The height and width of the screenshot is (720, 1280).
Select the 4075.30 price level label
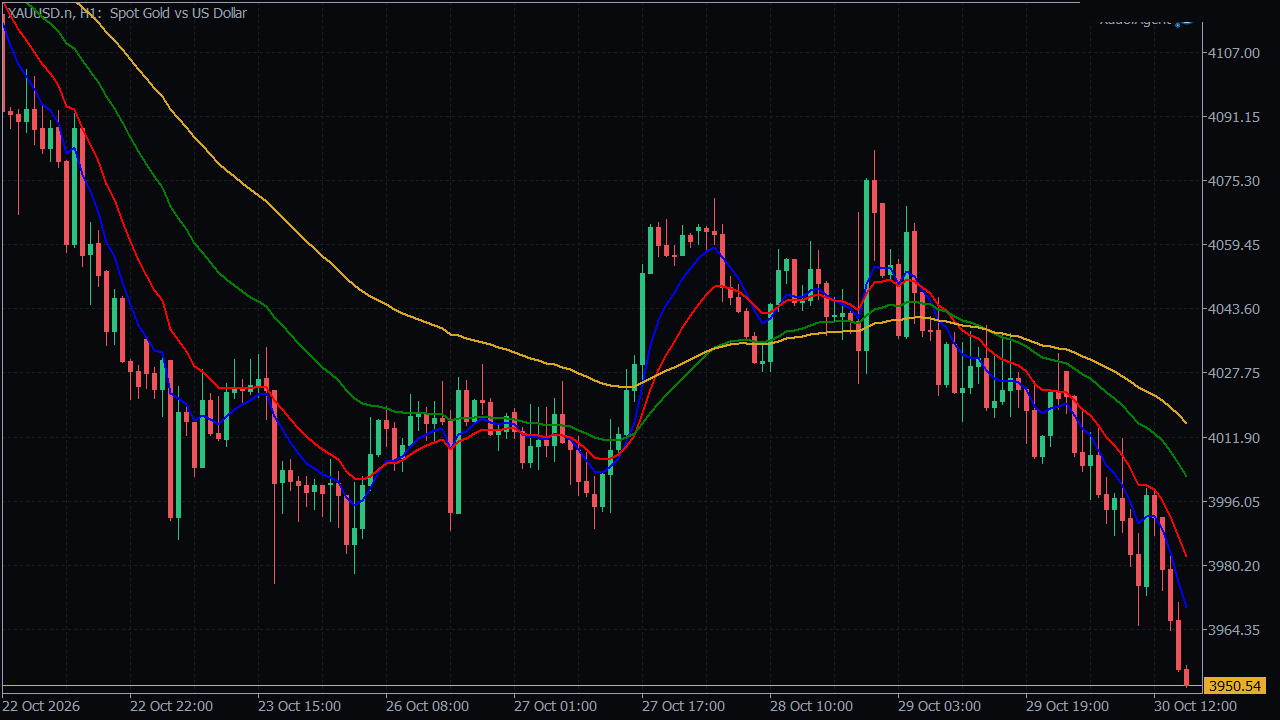point(1235,181)
